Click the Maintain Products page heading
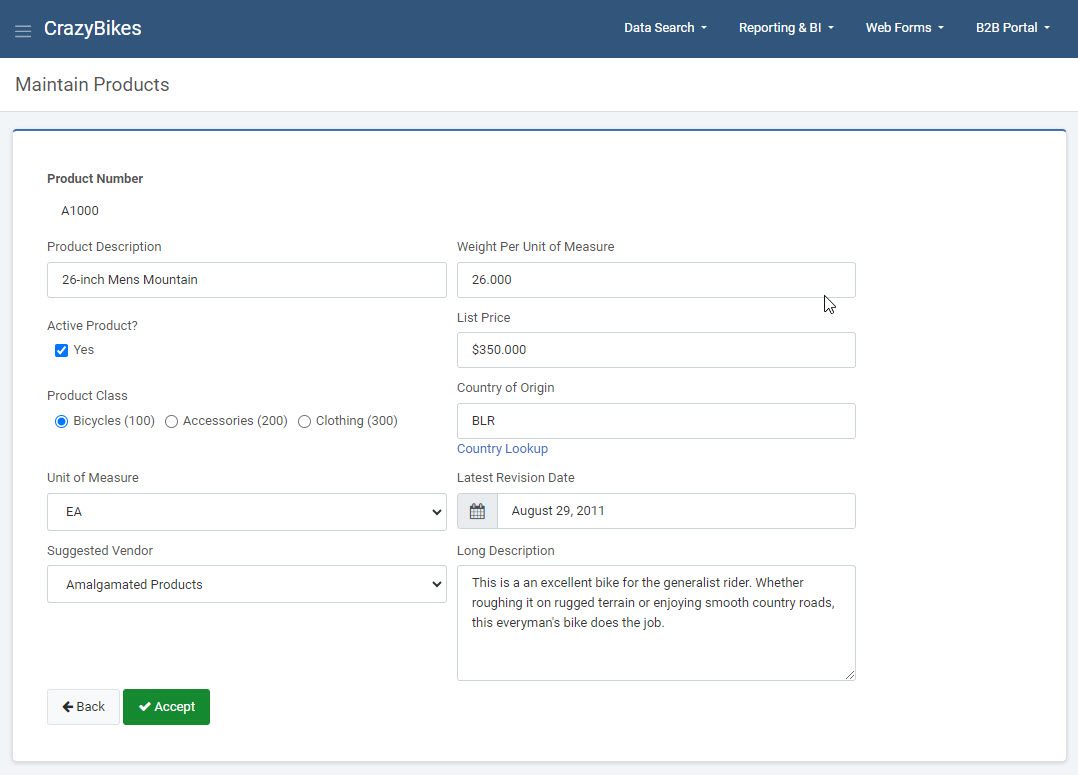Screen dimensions: 1078x775 (x=92, y=85)
